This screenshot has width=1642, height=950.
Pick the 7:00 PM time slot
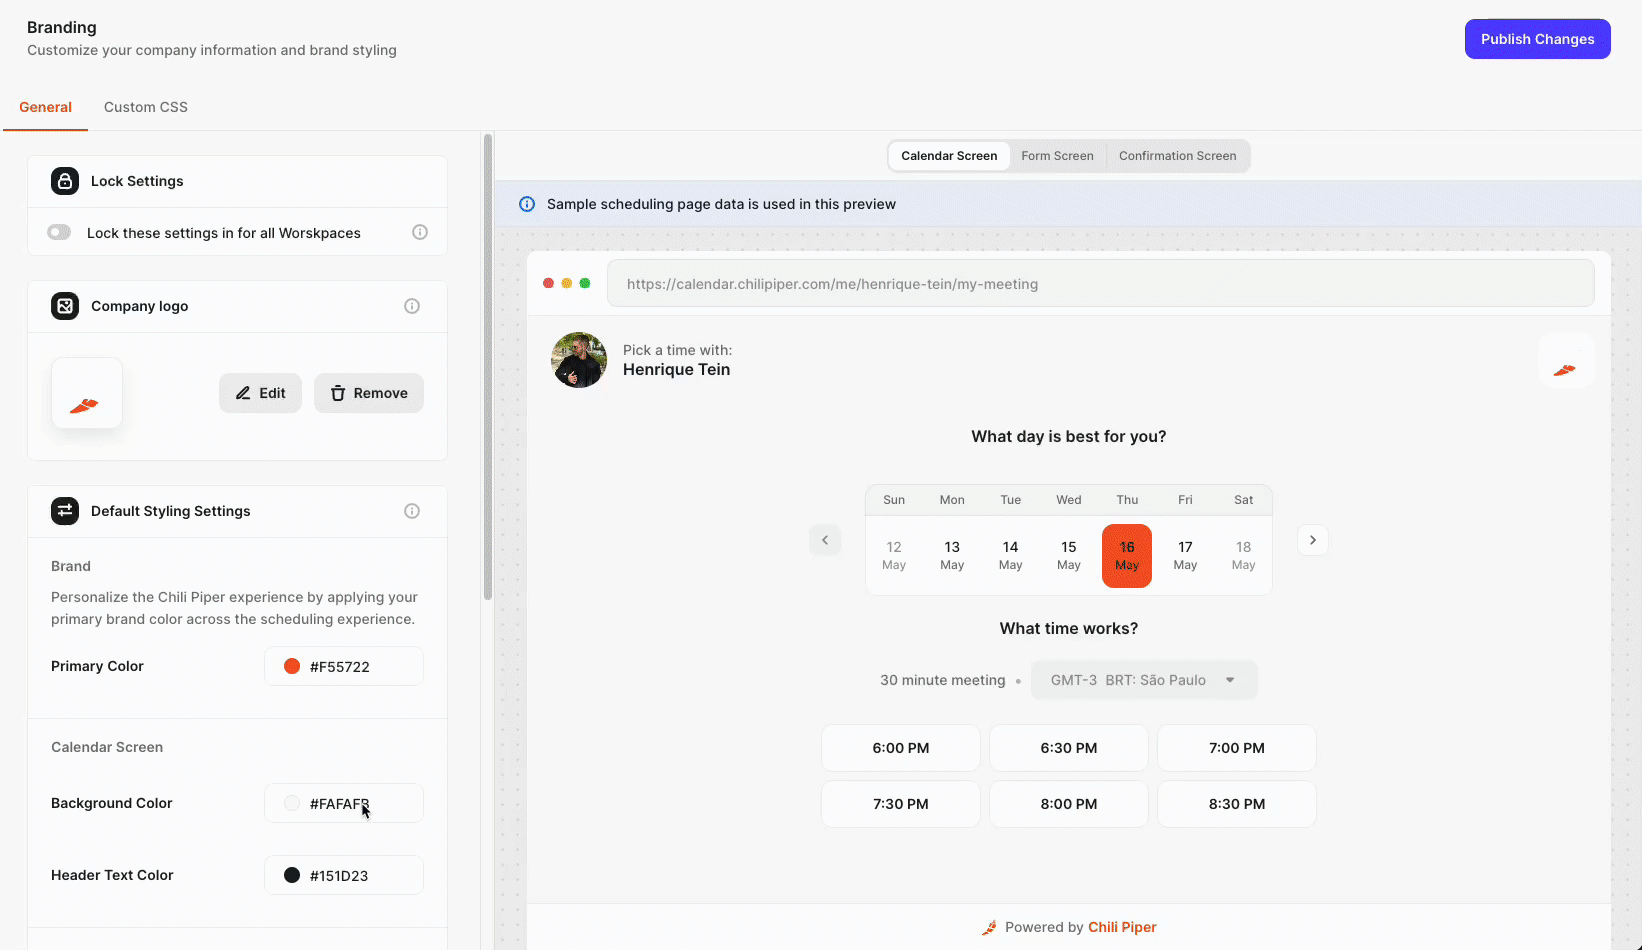[x=1237, y=748]
